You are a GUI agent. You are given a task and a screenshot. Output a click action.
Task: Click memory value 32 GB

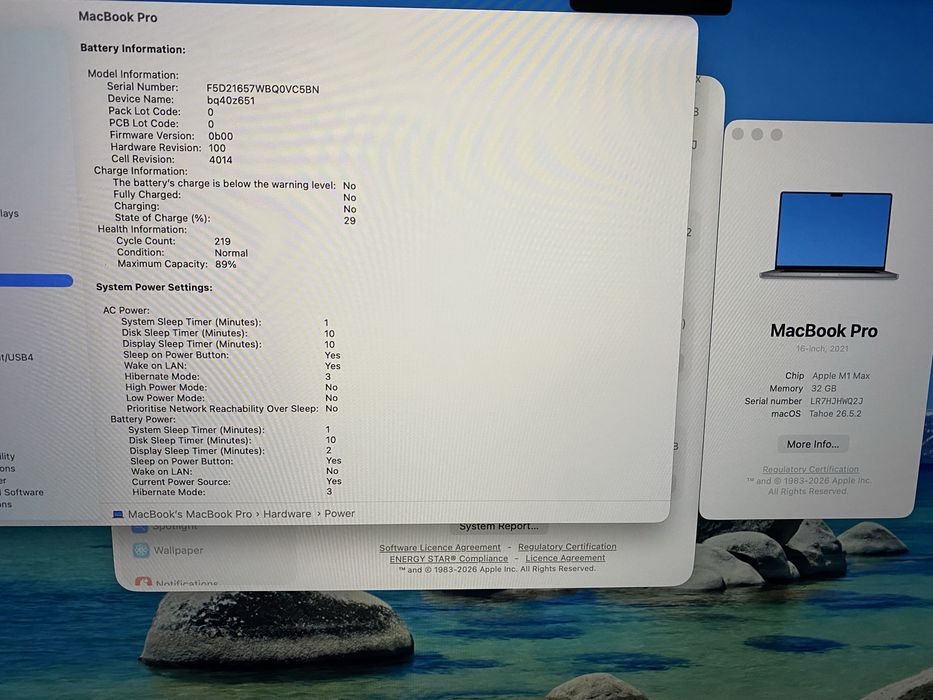pyautogui.click(x=824, y=388)
